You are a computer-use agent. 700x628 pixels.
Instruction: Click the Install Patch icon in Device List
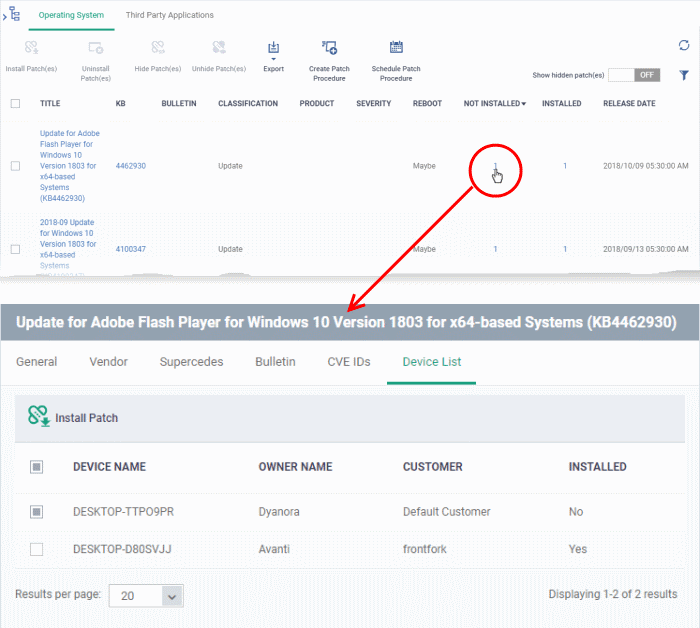point(38,416)
